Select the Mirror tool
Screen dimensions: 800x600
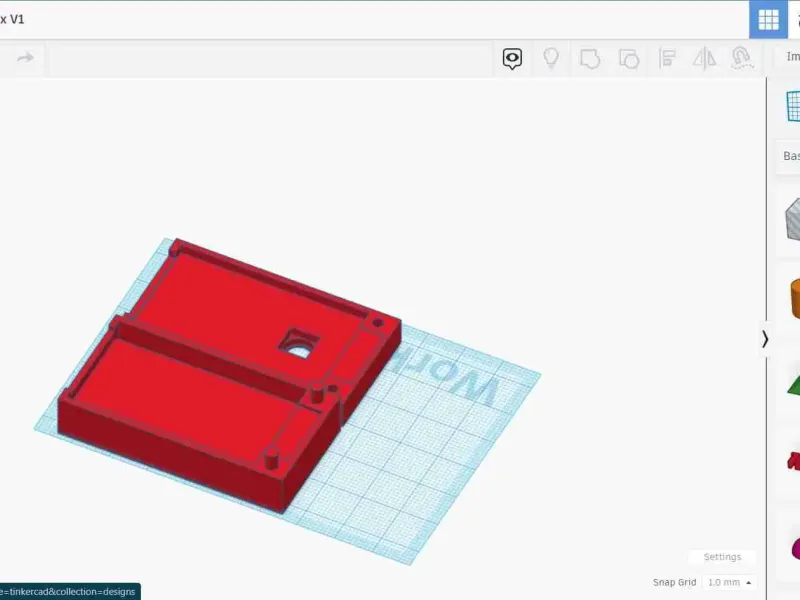pos(704,58)
